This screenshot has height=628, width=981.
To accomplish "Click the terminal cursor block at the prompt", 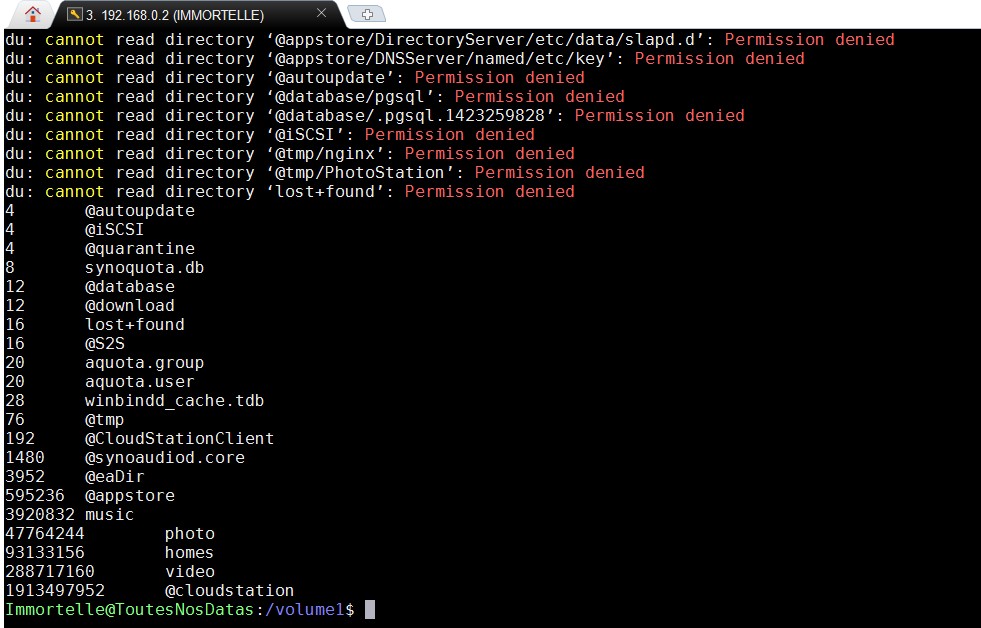I will coord(369,609).
